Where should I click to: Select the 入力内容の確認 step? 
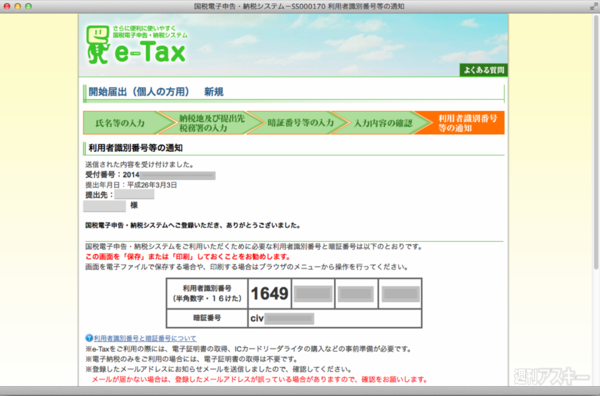pyautogui.click(x=383, y=123)
